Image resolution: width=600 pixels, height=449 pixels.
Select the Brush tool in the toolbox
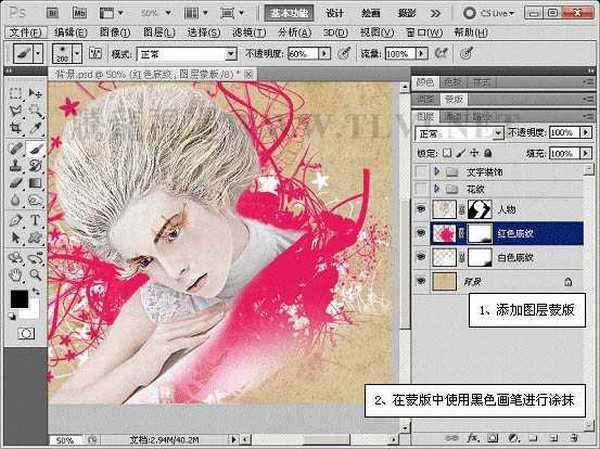pyautogui.click(x=34, y=147)
